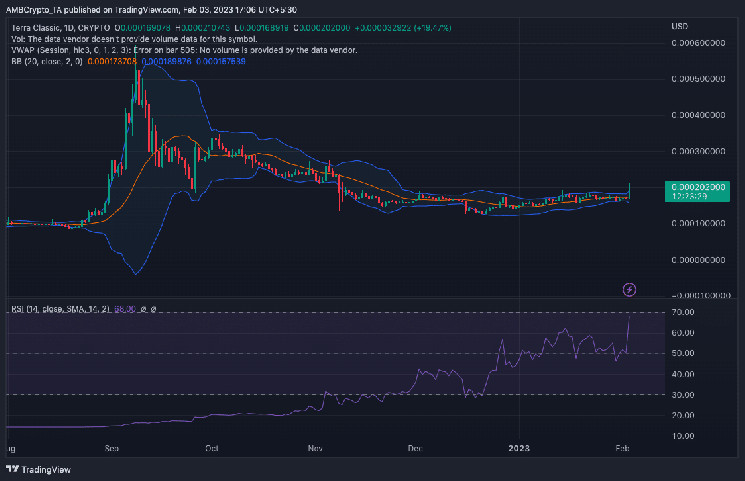
Task: Click the 0.000500000 price axis label
Action: 698,79
